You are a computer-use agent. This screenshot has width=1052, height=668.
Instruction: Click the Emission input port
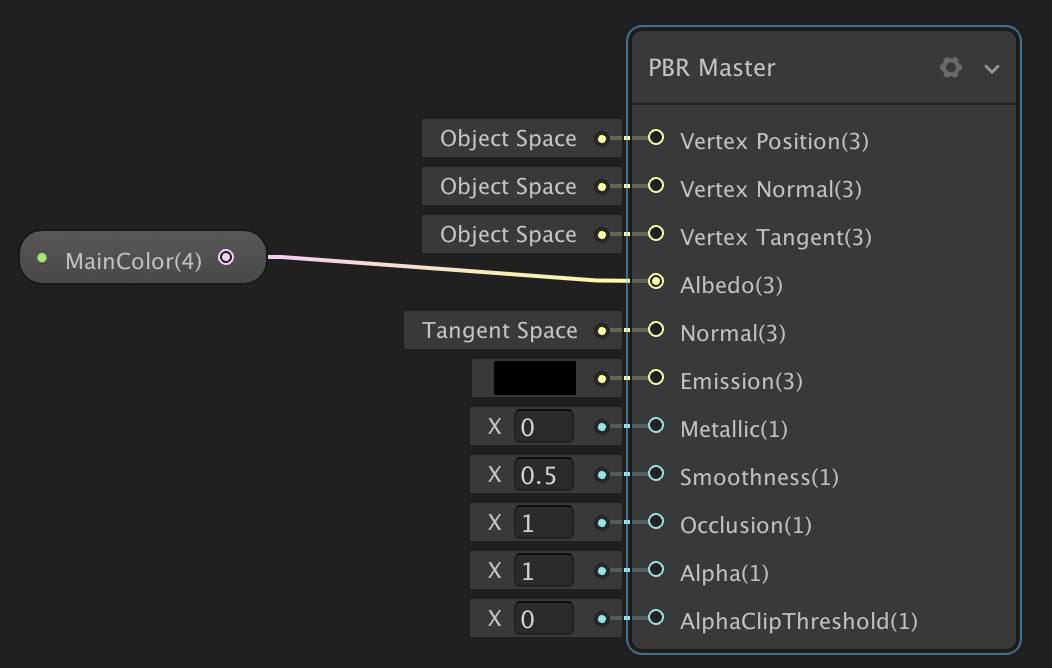tap(656, 378)
